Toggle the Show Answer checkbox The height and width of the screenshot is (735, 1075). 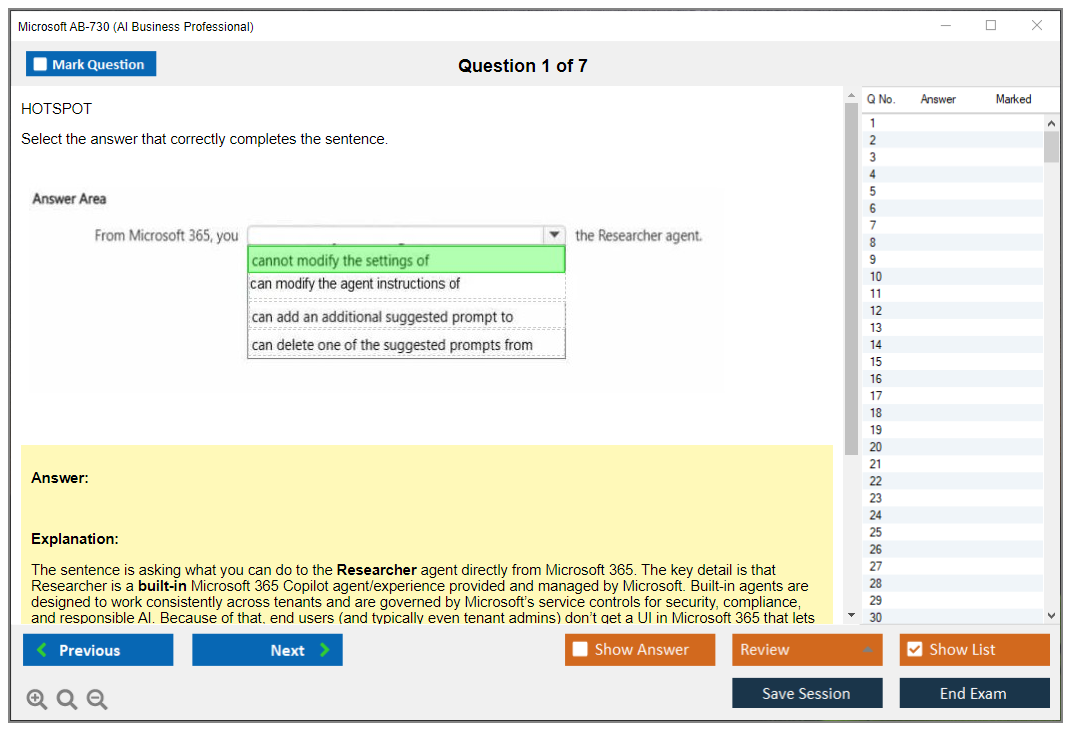pos(580,649)
